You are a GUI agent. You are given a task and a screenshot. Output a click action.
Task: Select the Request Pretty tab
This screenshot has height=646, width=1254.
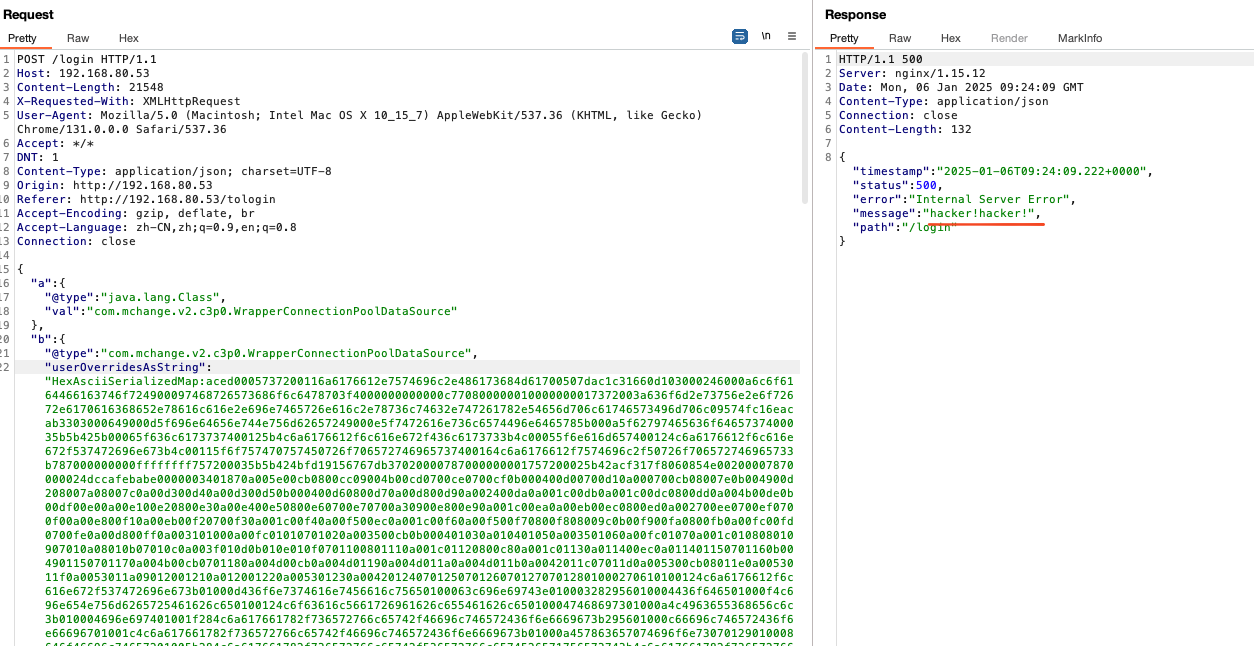pyautogui.click(x=22, y=38)
